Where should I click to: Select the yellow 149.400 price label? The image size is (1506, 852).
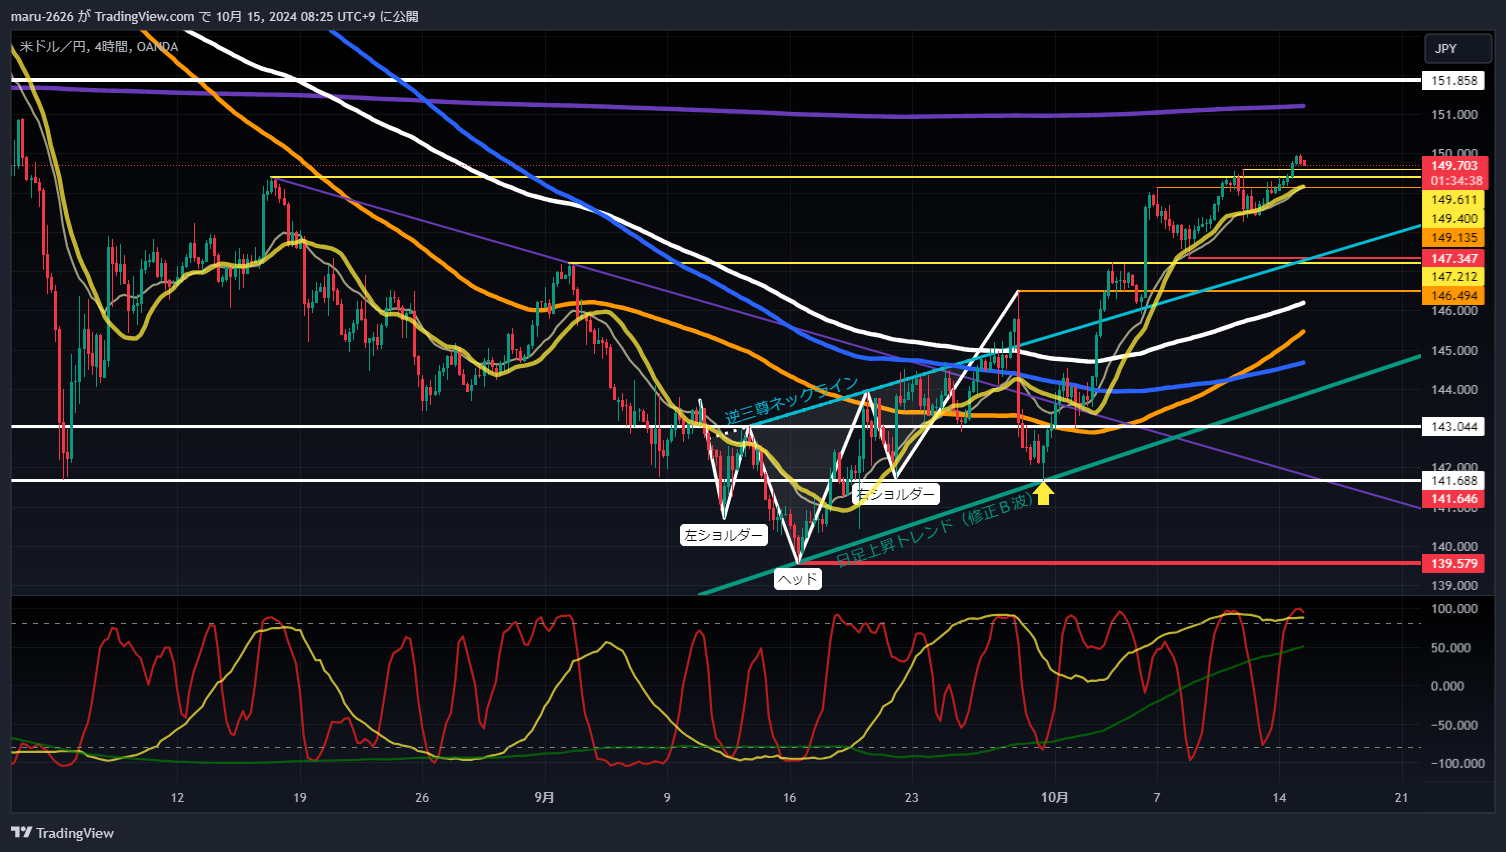point(1454,219)
